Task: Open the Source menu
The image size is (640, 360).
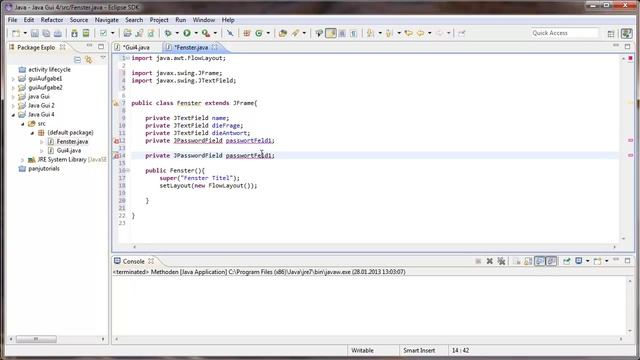Action: [79, 20]
